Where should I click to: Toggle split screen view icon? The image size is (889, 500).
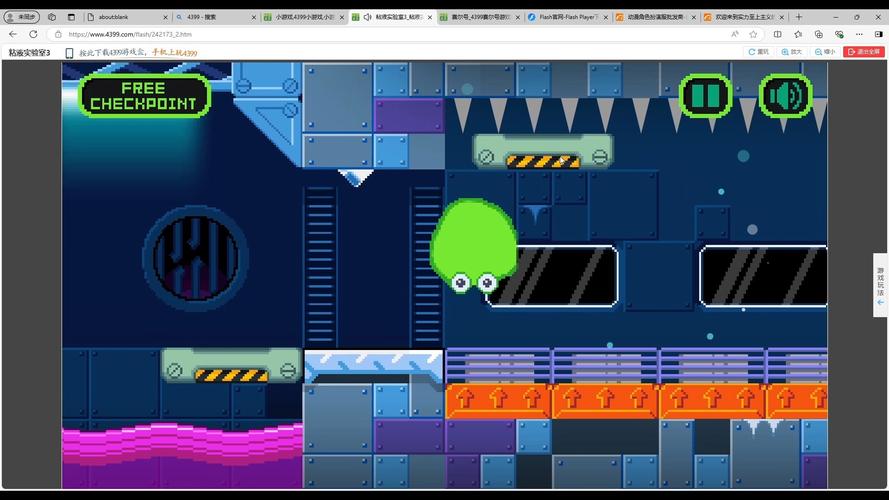pyautogui.click(x=779, y=34)
